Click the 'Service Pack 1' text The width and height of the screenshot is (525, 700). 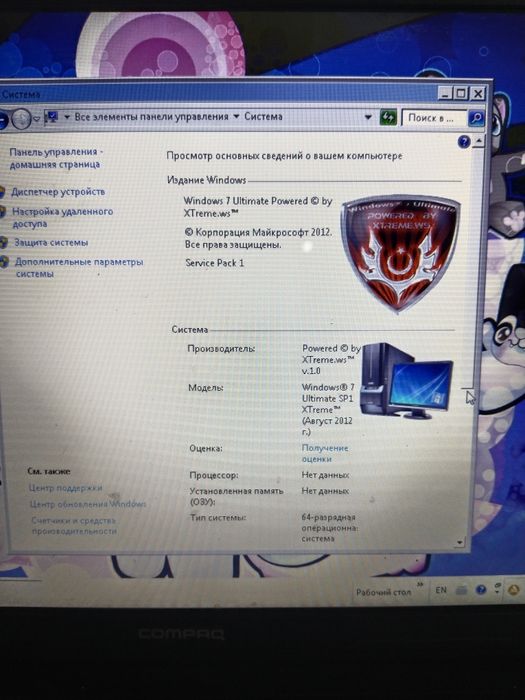coord(215,263)
